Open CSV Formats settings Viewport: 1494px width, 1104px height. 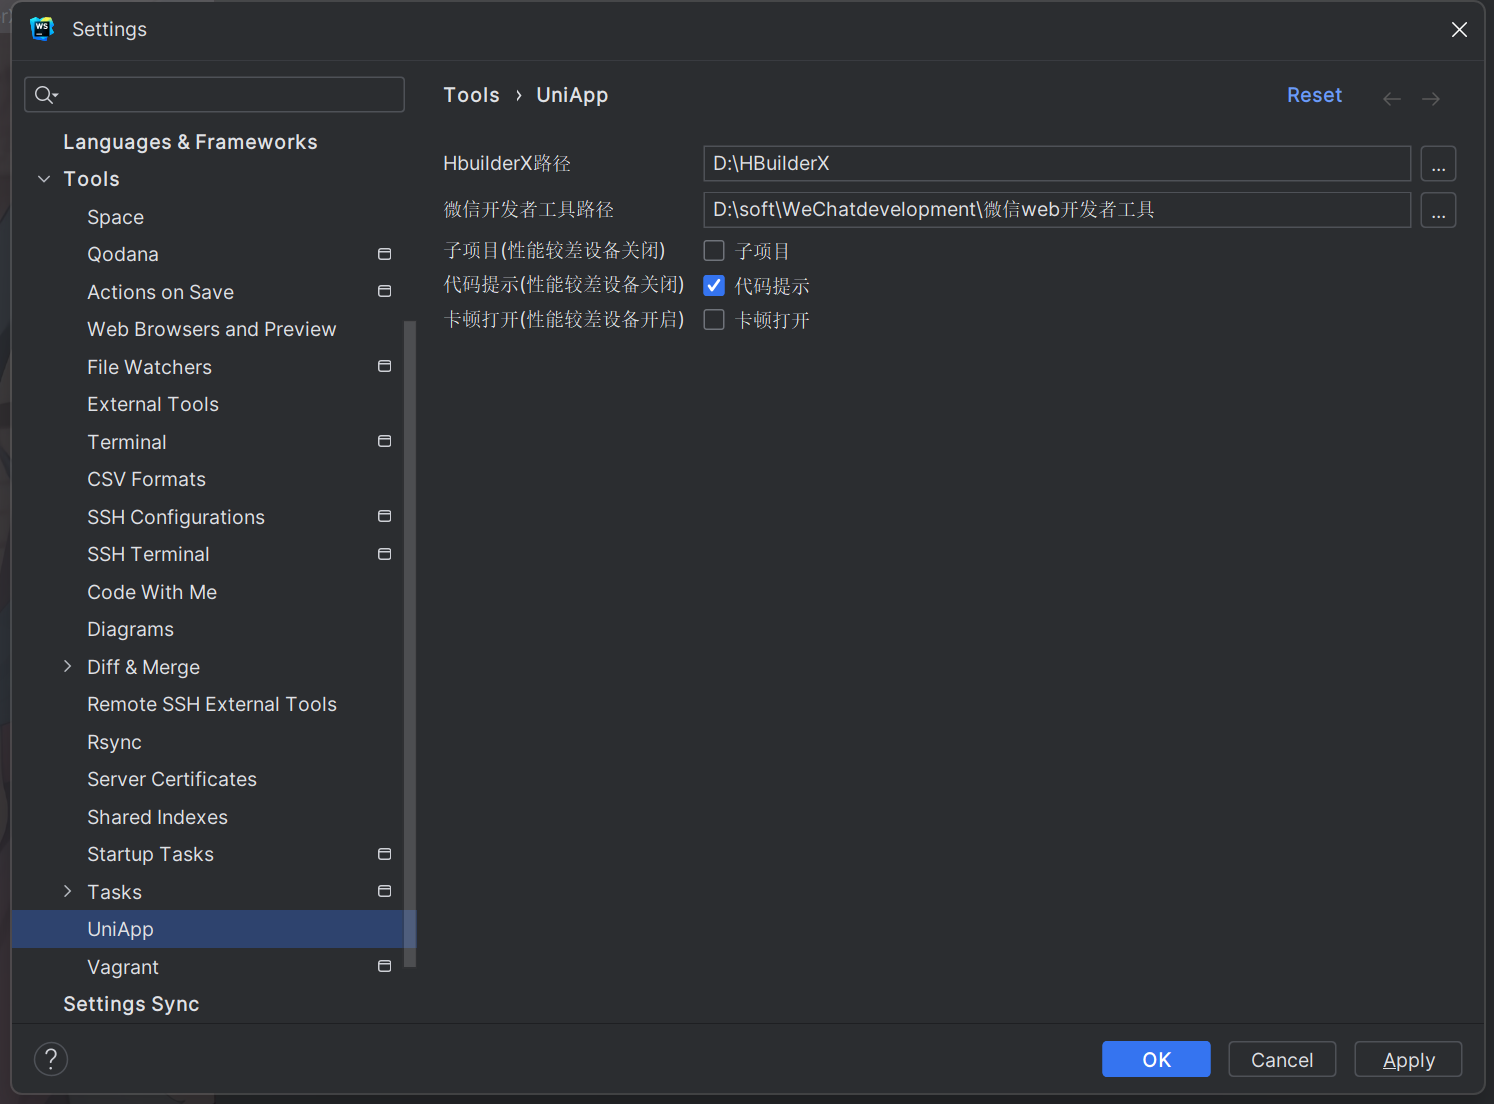(146, 479)
